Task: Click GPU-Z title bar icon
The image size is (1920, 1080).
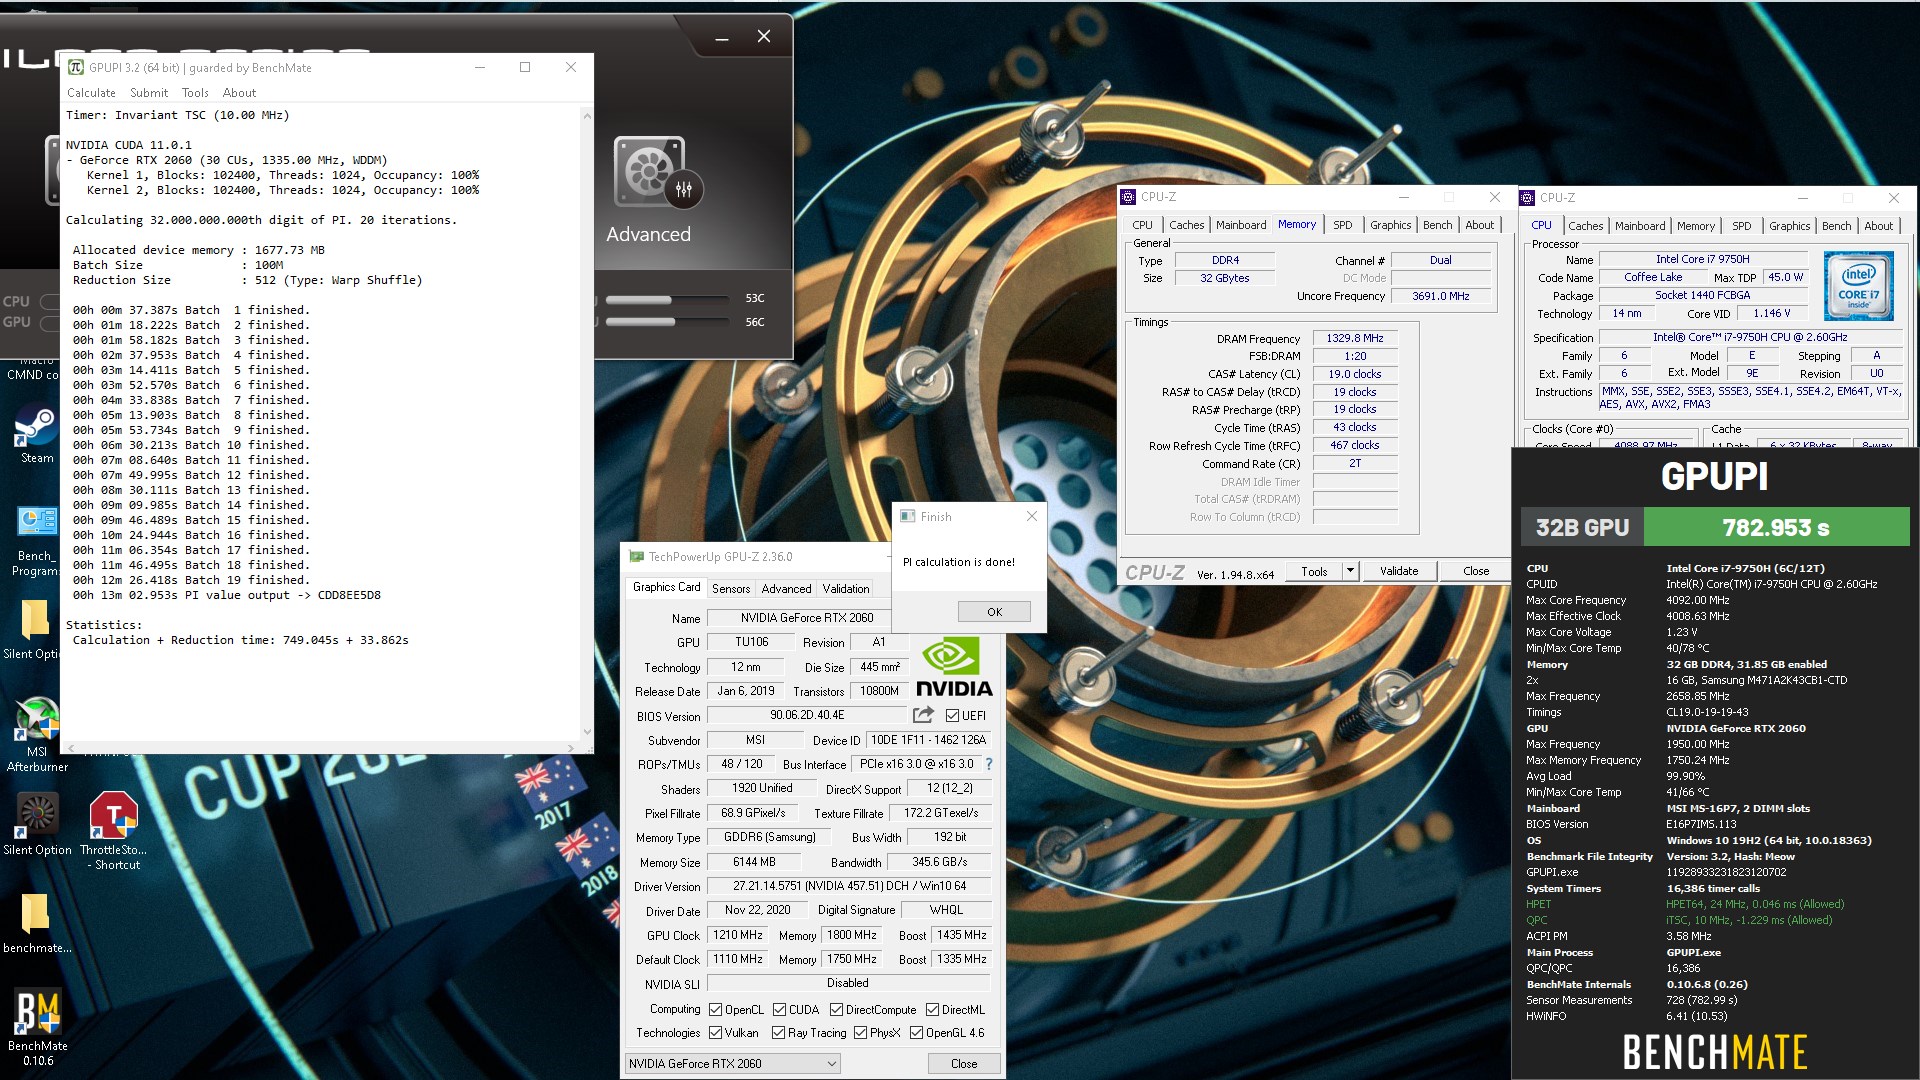Action: click(636, 557)
